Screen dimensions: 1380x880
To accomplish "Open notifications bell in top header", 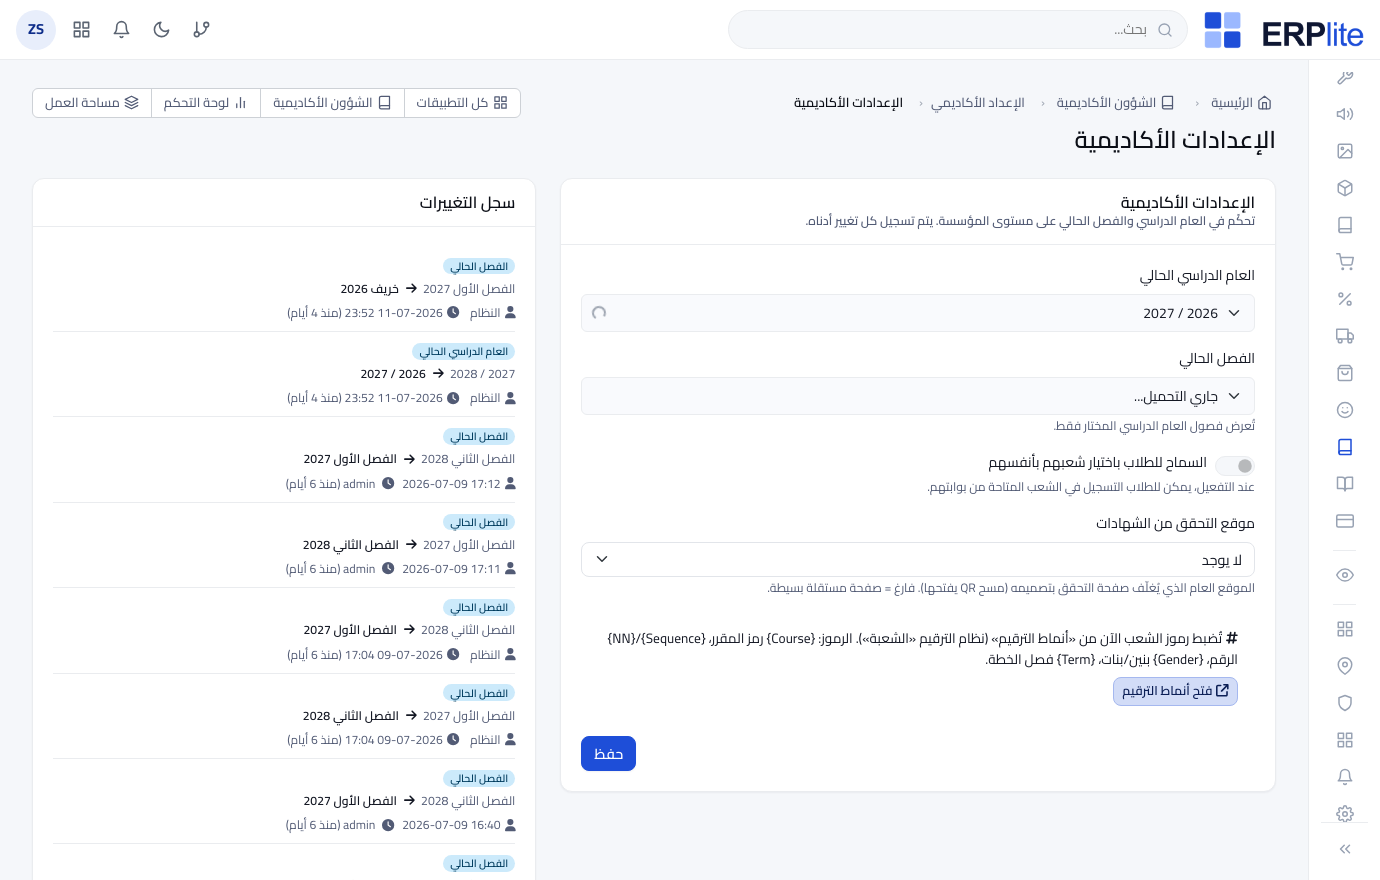I will (122, 30).
